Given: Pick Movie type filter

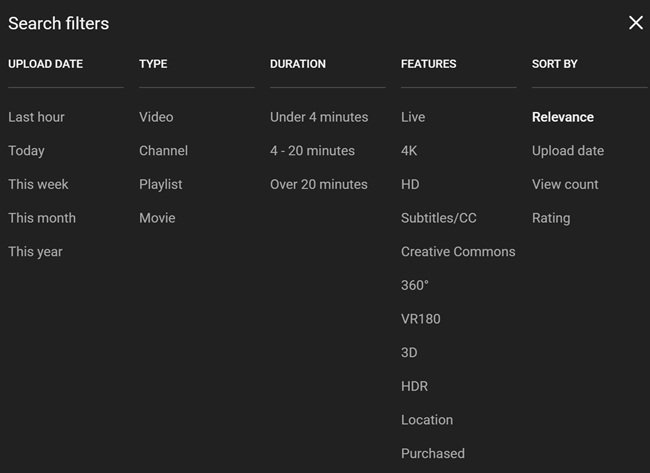Looking at the screenshot, I should (157, 218).
